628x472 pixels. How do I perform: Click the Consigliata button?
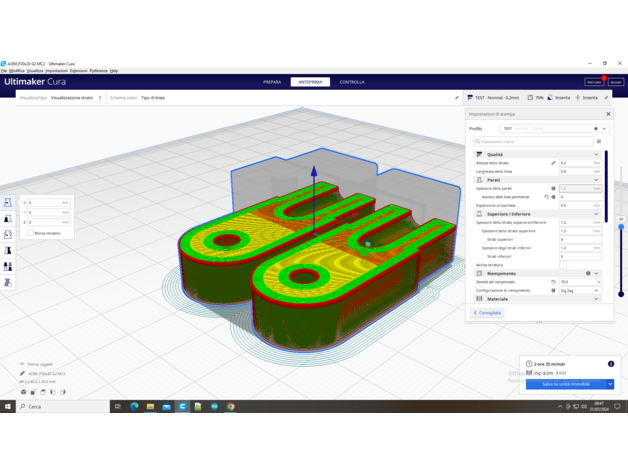(488, 313)
